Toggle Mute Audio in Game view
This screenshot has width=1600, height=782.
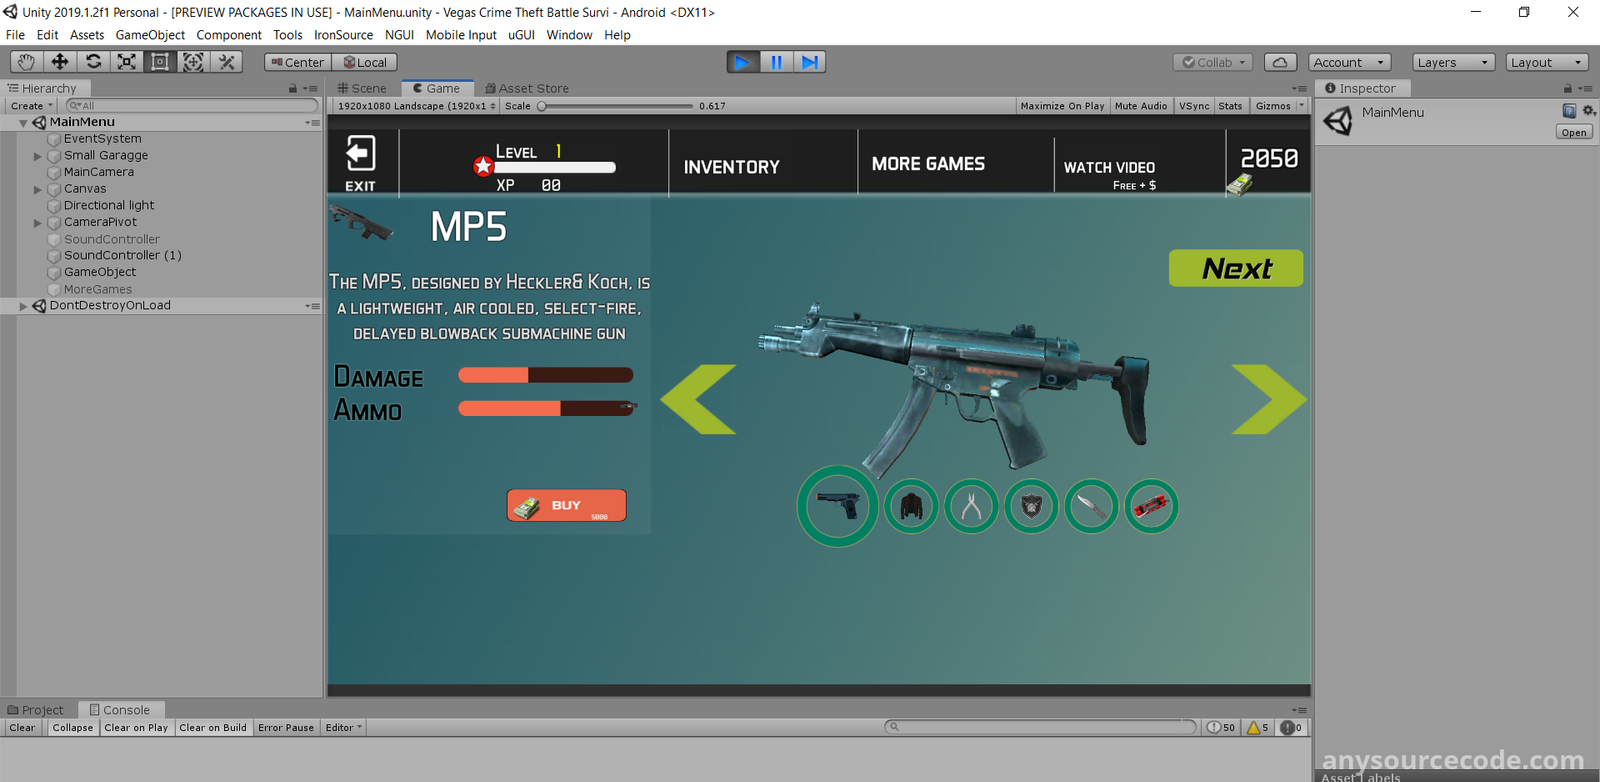click(1140, 106)
